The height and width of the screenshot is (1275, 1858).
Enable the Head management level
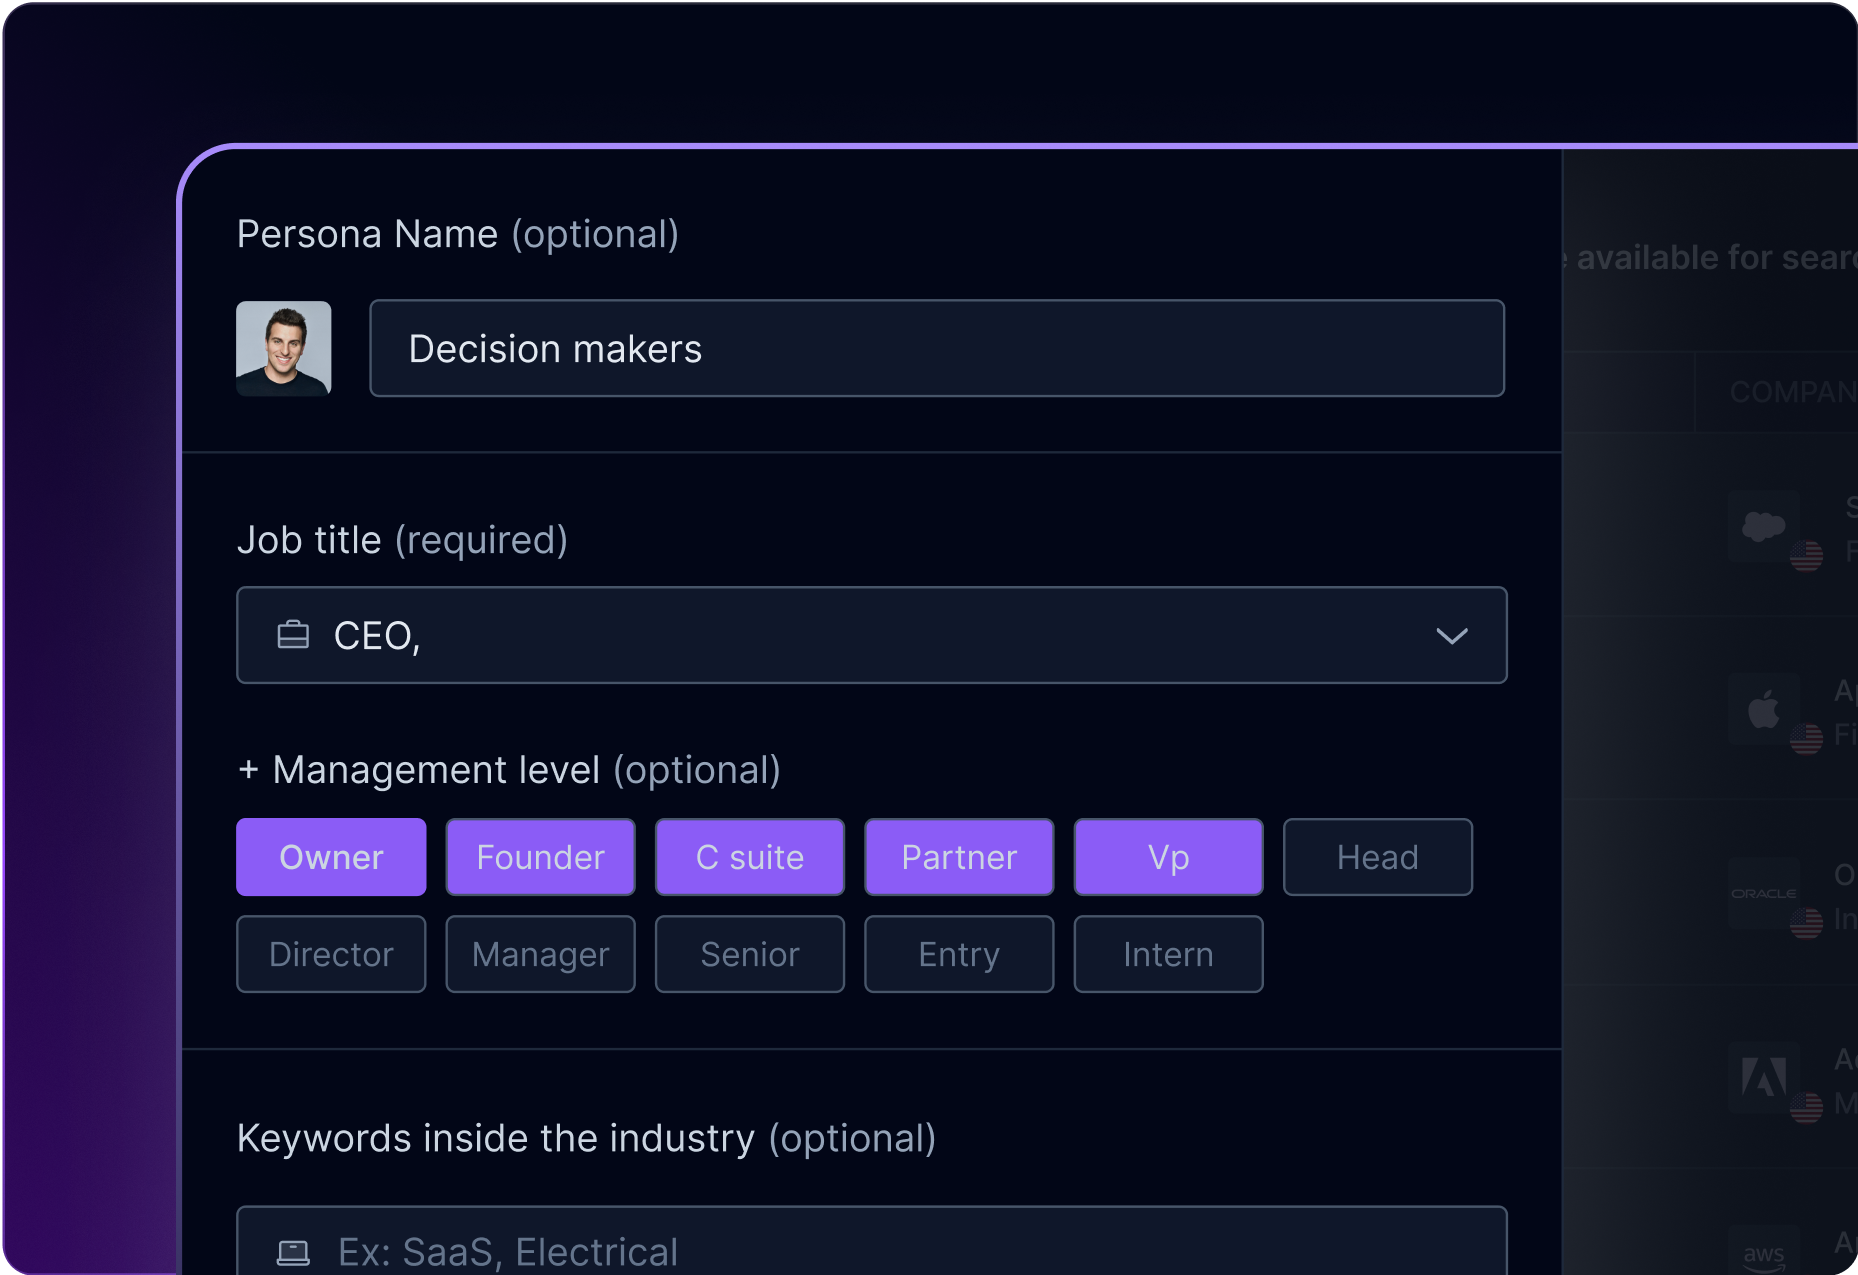click(1377, 857)
